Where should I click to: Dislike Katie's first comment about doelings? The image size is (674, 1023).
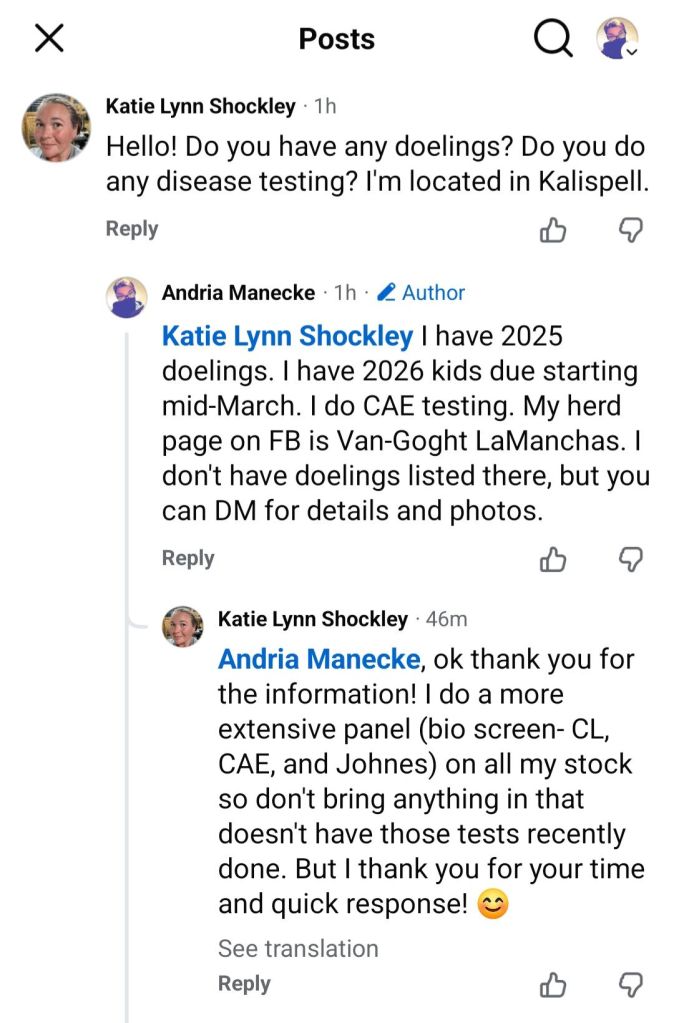point(630,230)
